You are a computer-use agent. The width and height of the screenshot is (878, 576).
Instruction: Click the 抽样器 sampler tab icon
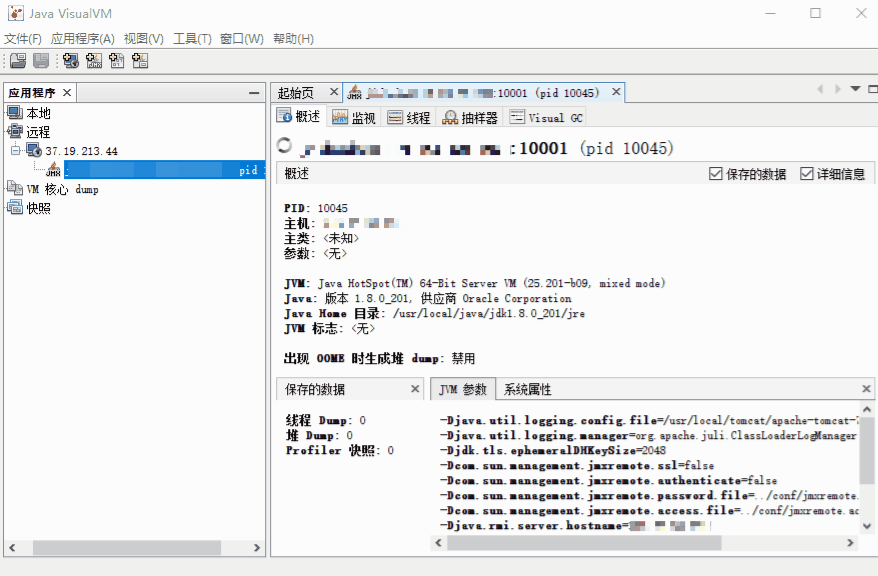(450, 117)
